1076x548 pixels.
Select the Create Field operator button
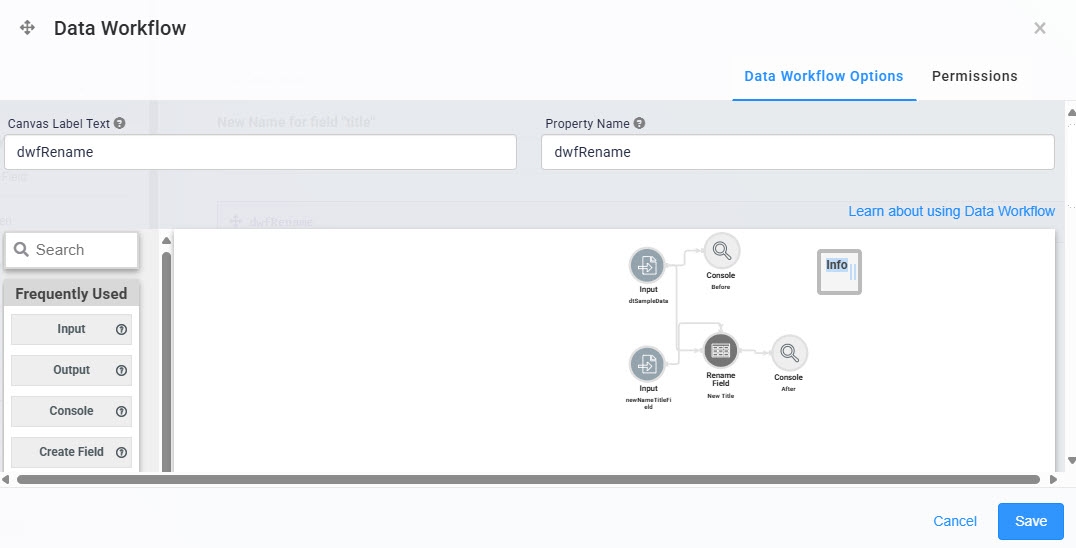tap(71, 452)
